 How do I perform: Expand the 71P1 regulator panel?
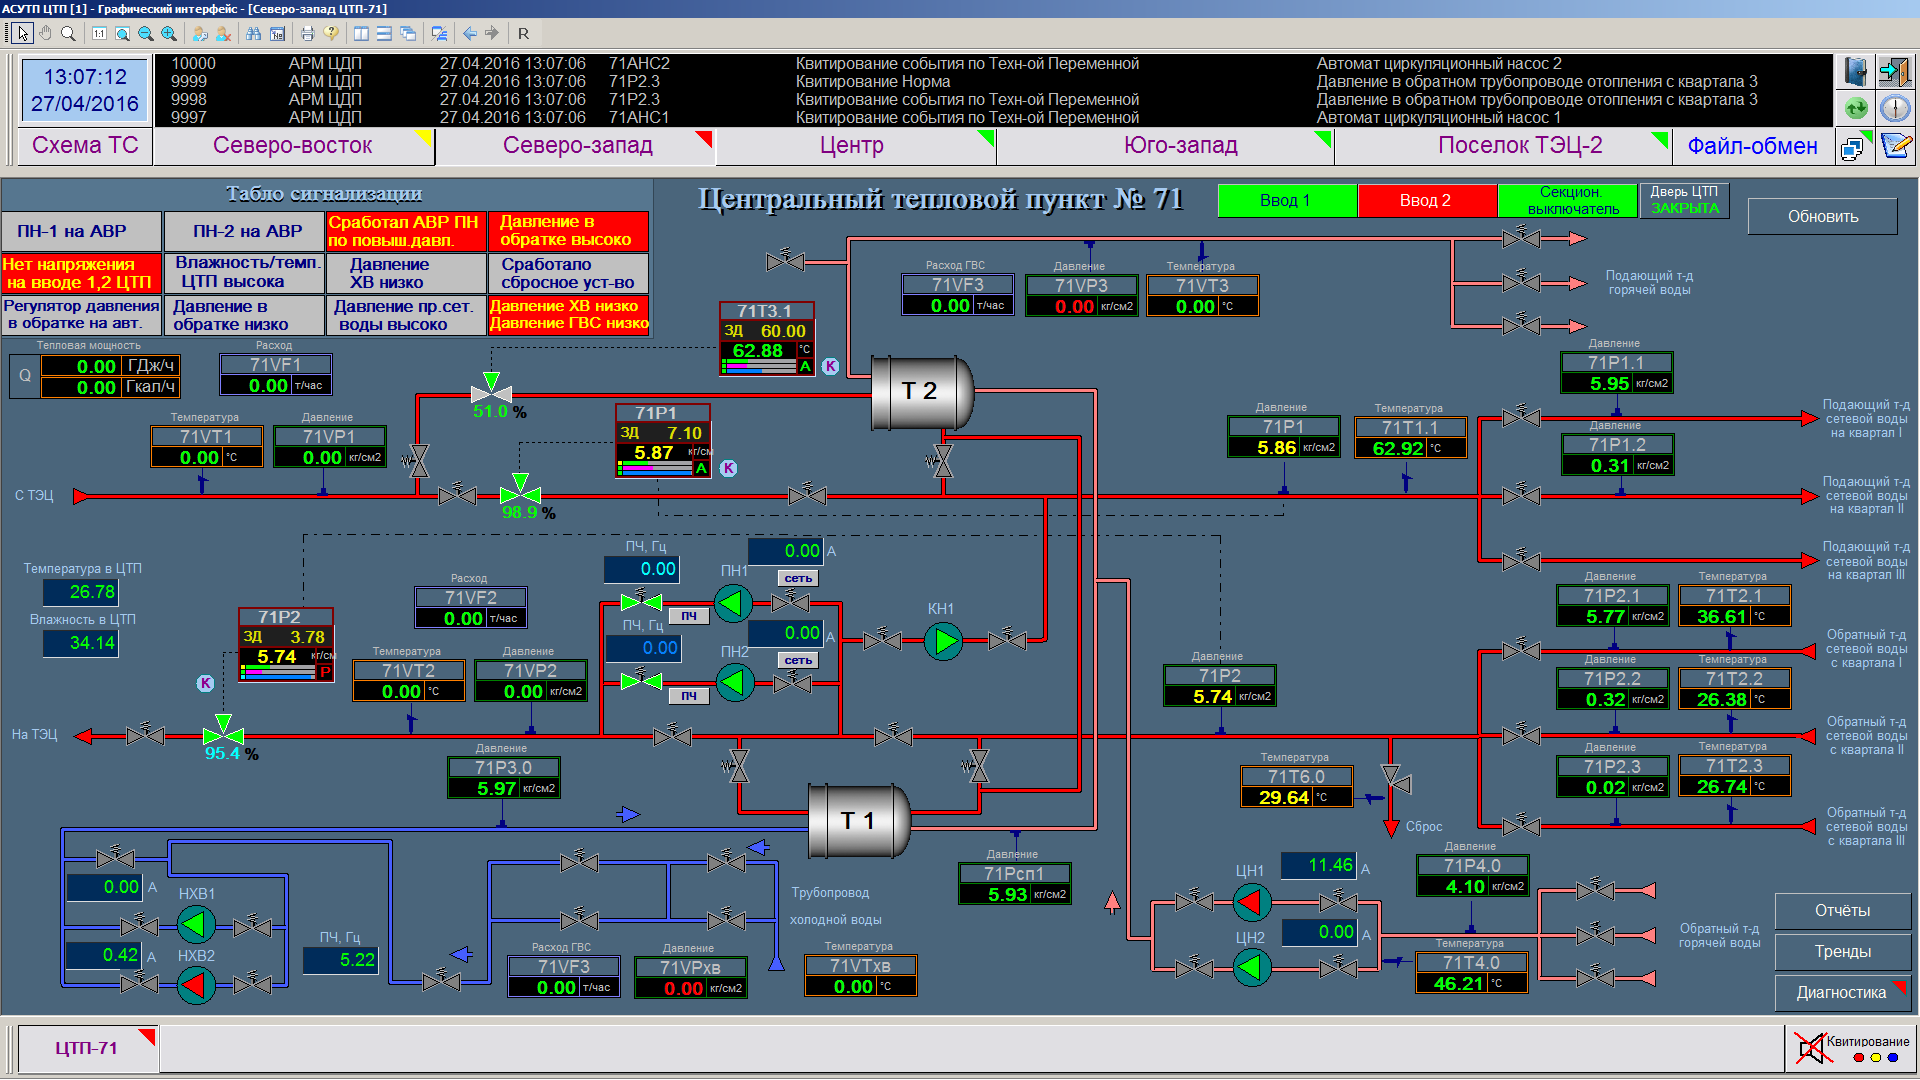click(x=662, y=441)
